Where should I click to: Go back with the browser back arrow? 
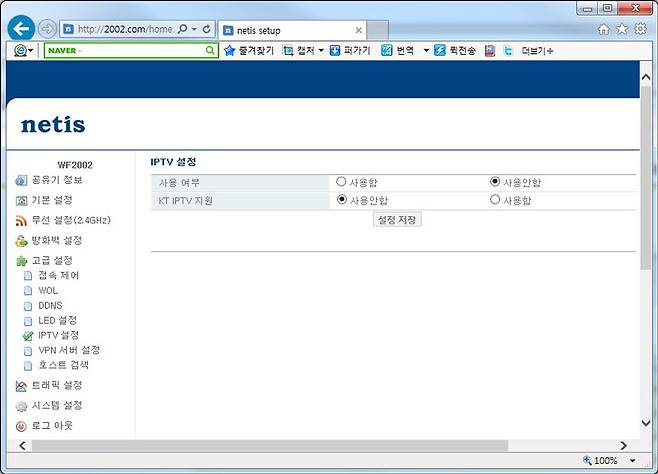tap(21, 29)
